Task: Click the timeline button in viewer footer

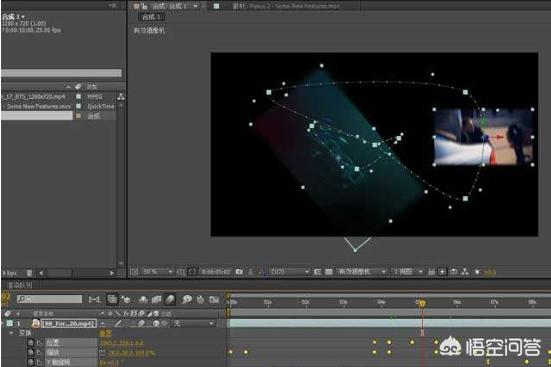Action: (x=454, y=272)
